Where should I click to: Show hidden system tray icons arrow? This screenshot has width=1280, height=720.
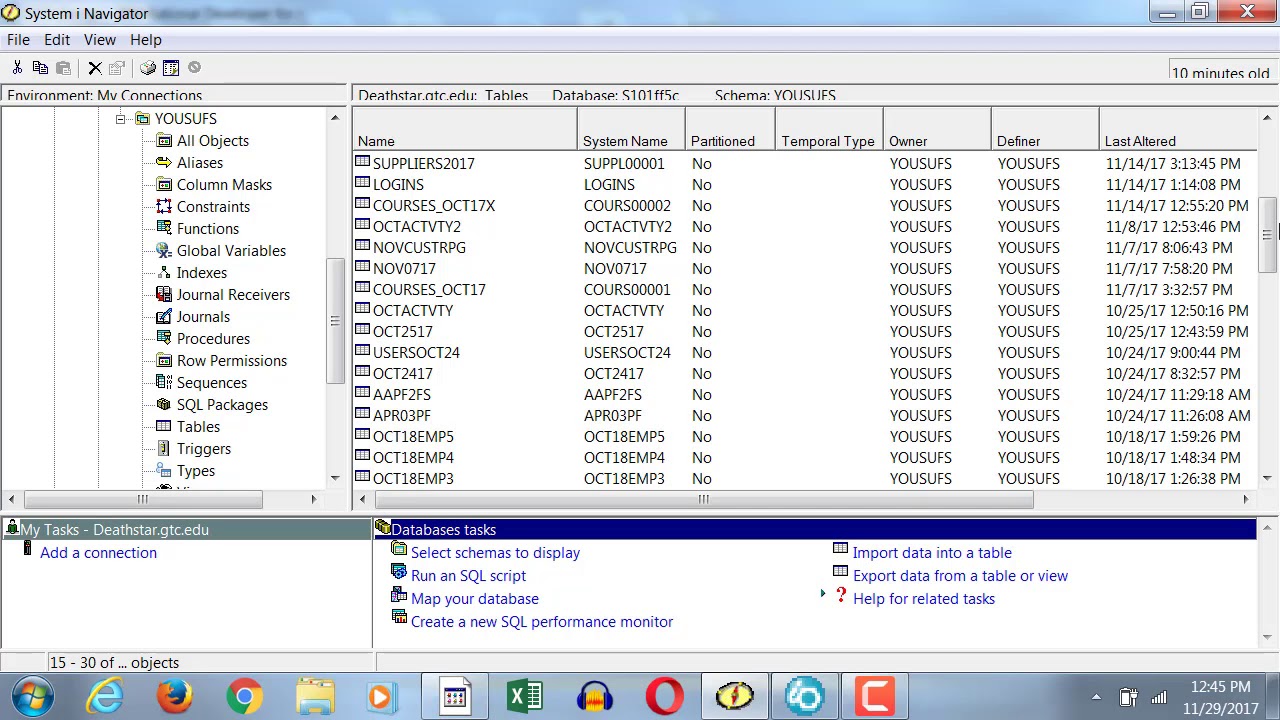1096,697
